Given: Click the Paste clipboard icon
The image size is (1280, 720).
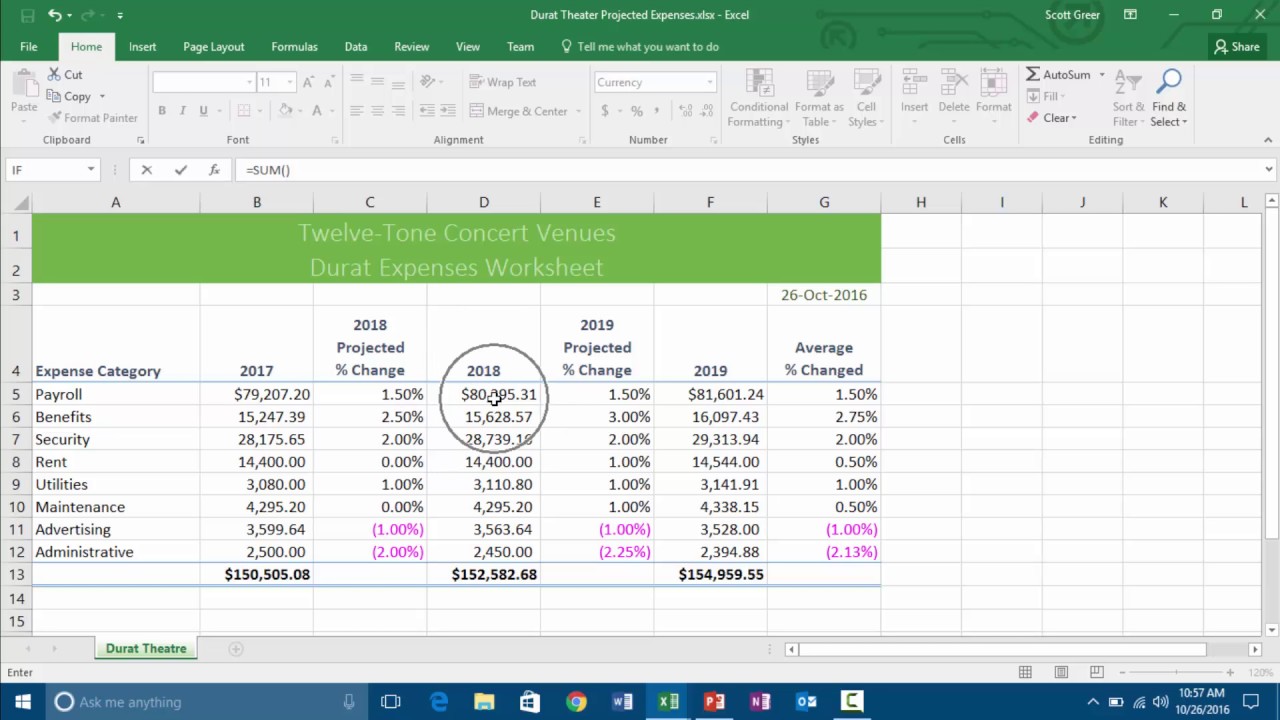Looking at the screenshot, I should click(24, 86).
